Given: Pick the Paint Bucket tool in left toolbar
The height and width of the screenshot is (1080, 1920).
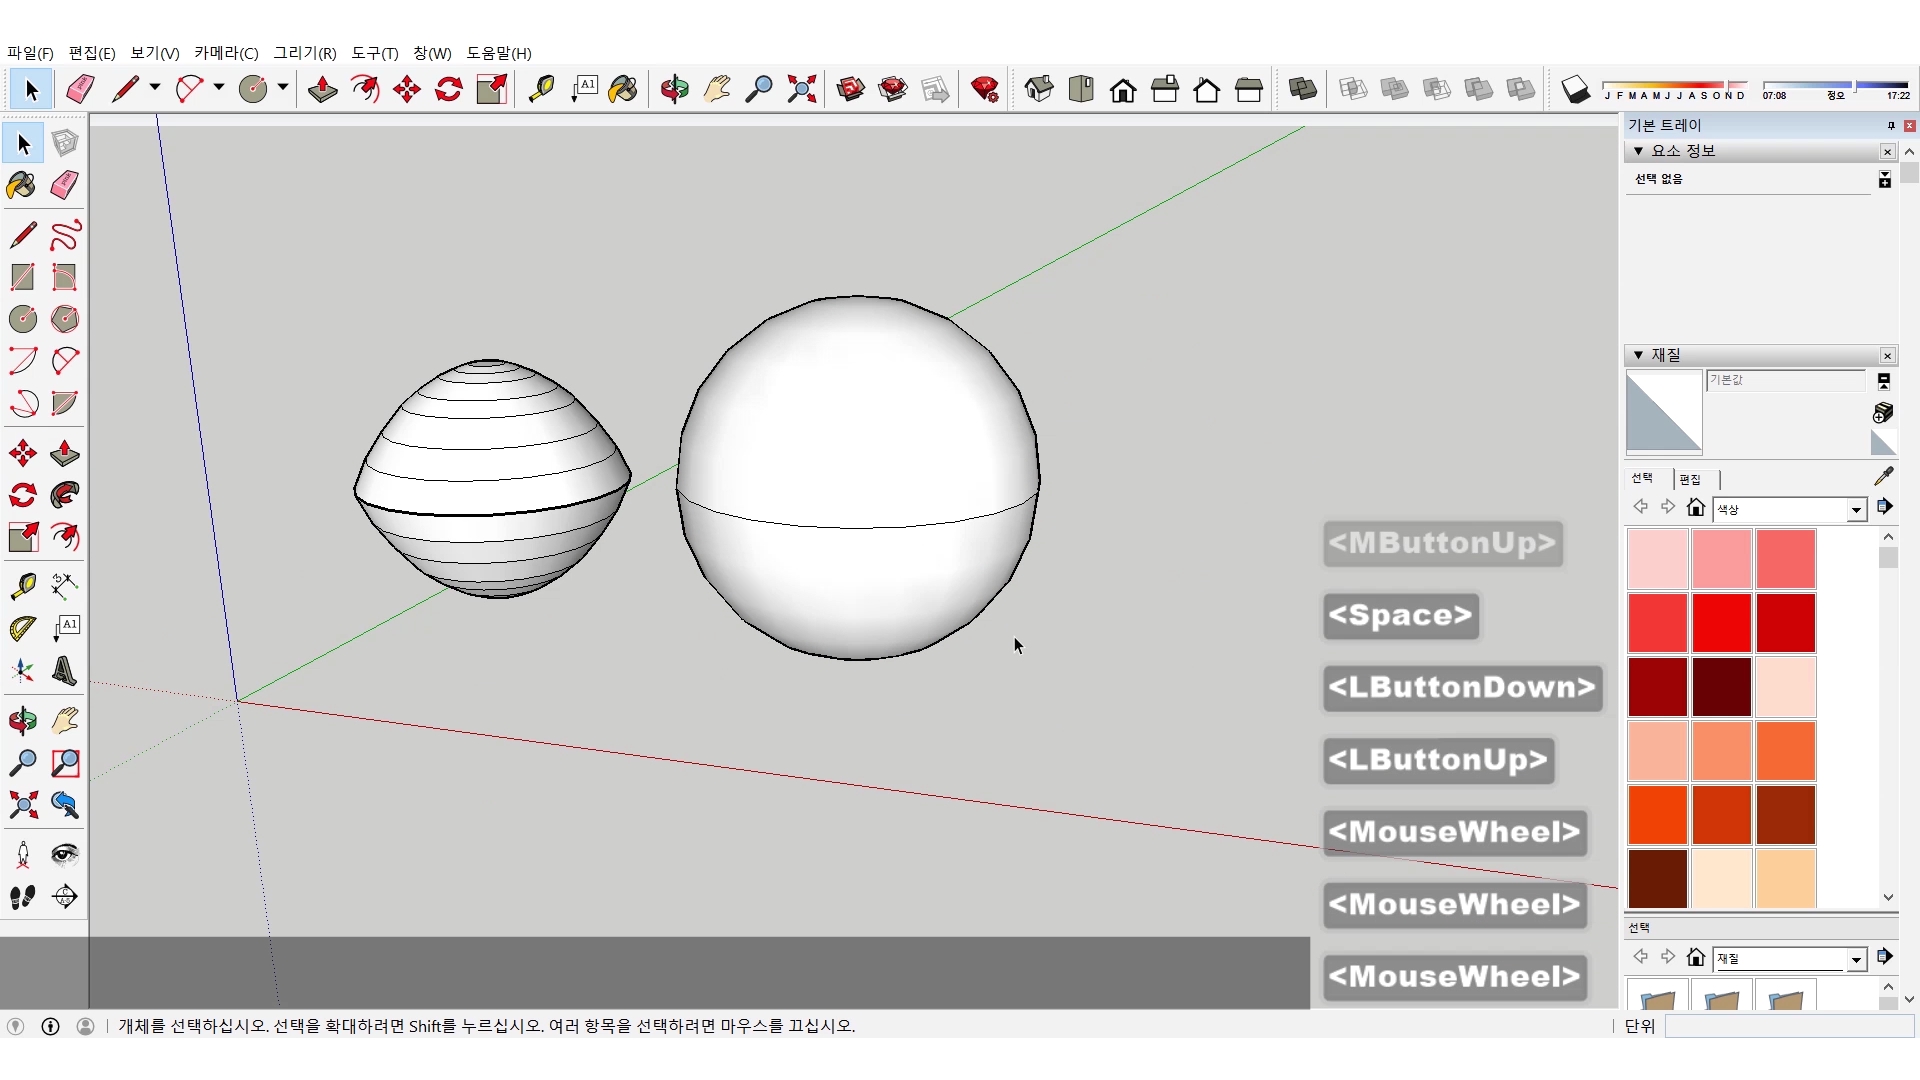Looking at the screenshot, I should click(x=22, y=185).
